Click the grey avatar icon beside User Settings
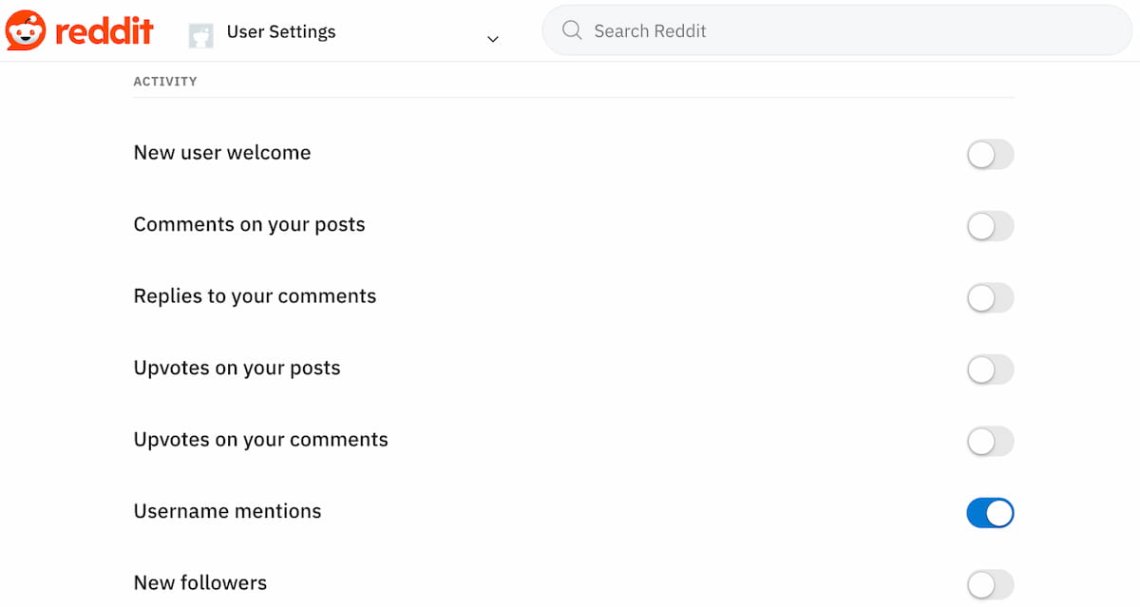The image size is (1140, 607). 202,33
